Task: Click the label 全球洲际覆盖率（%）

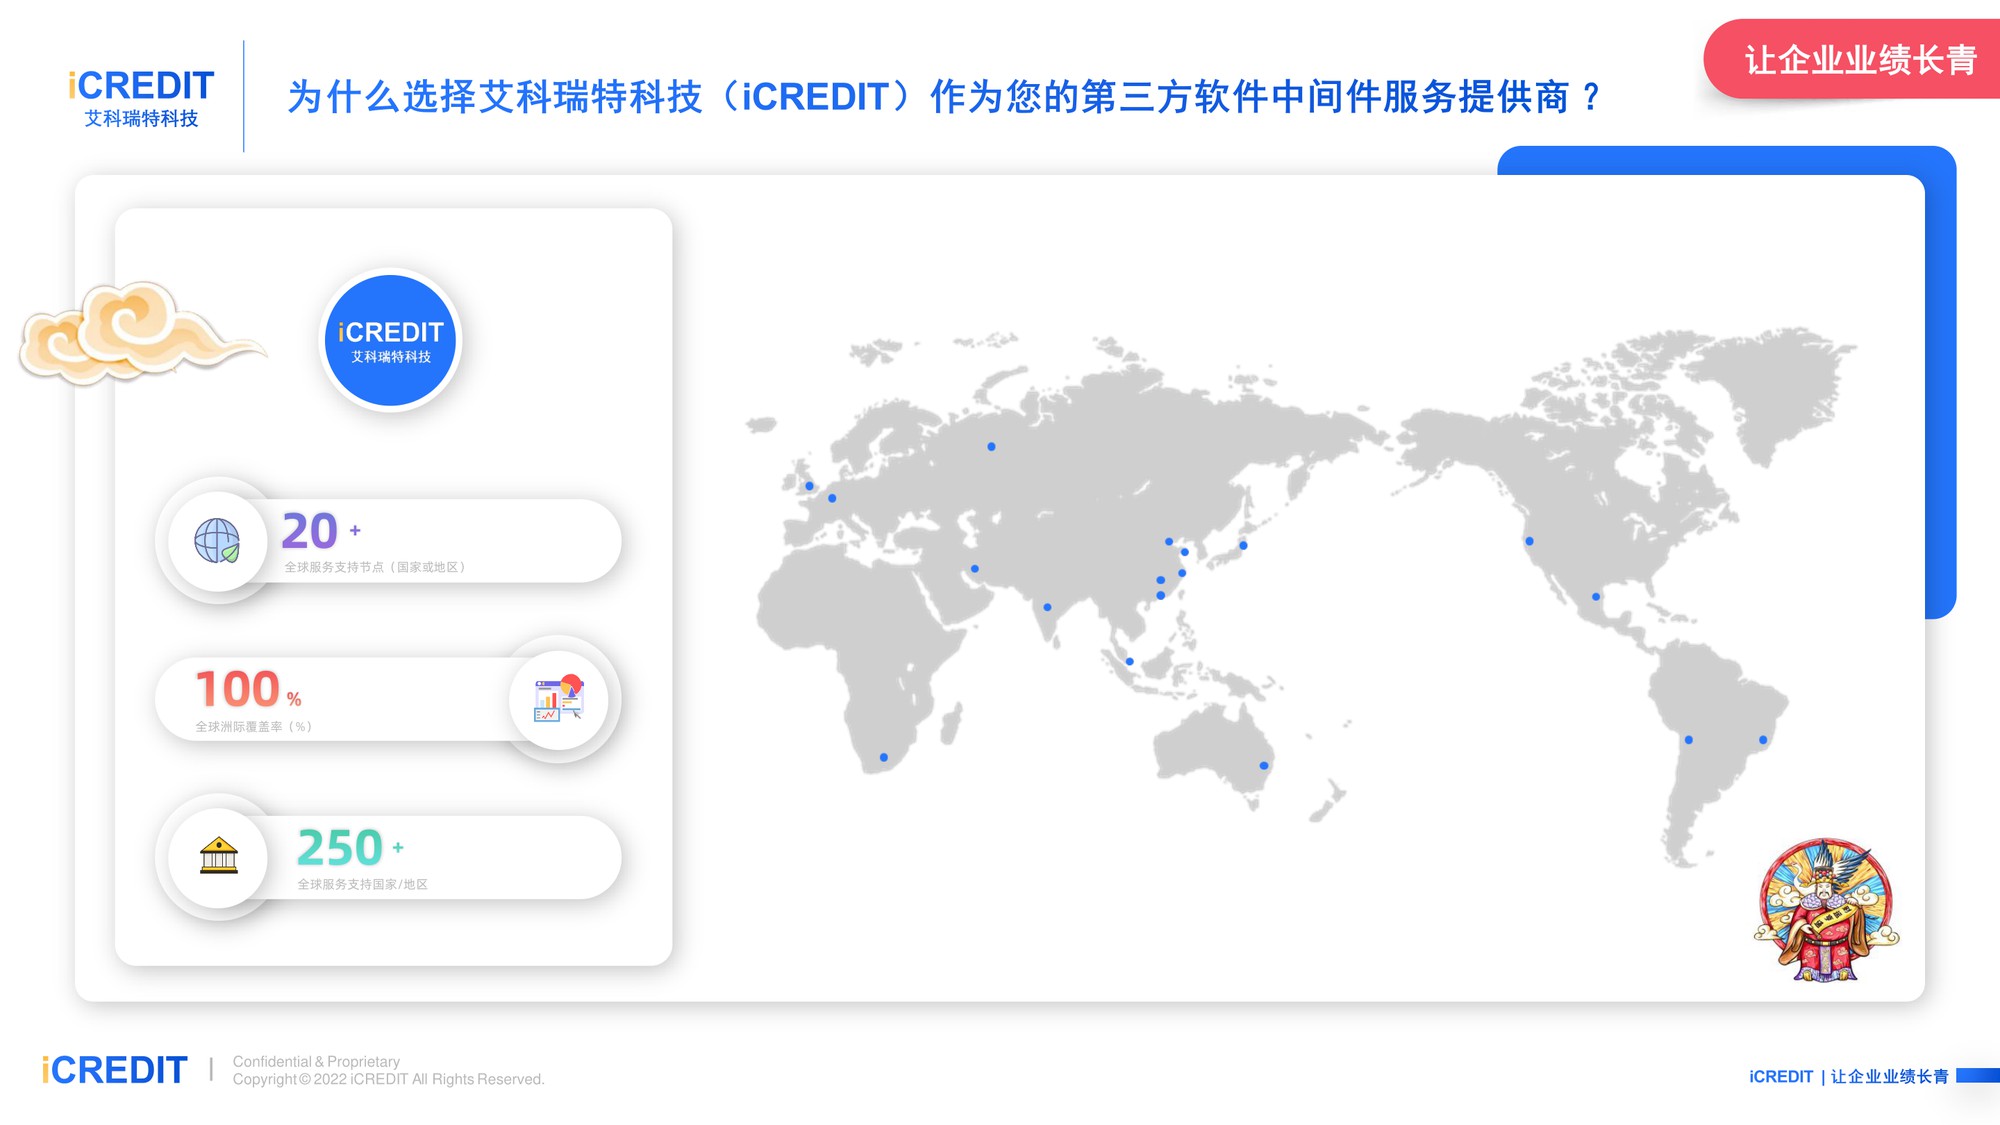Action: pyautogui.click(x=254, y=727)
